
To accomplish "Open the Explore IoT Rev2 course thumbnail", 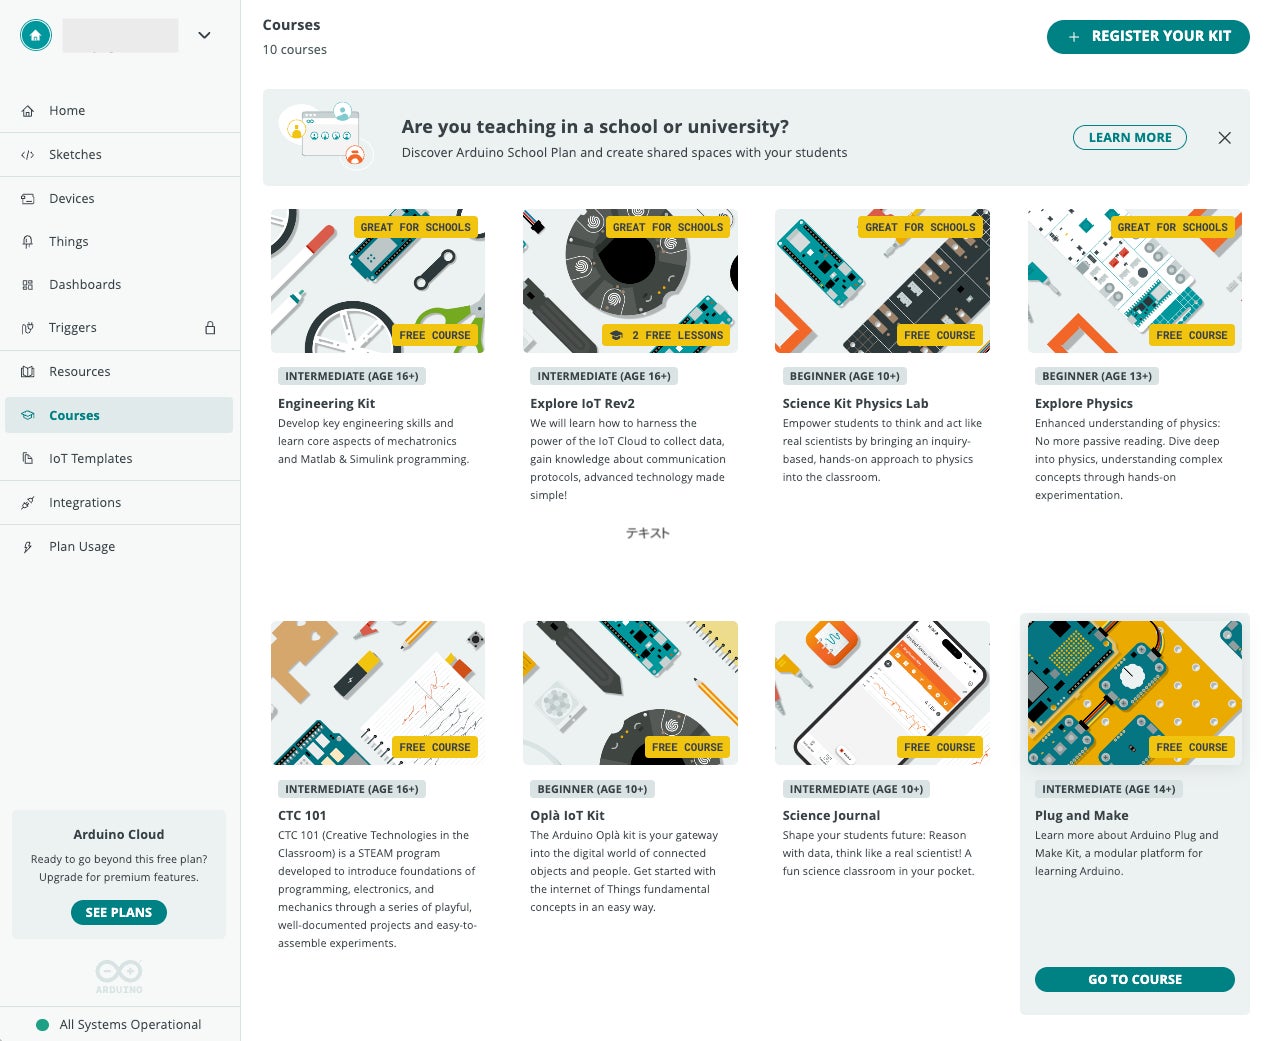I will (630, 281).
